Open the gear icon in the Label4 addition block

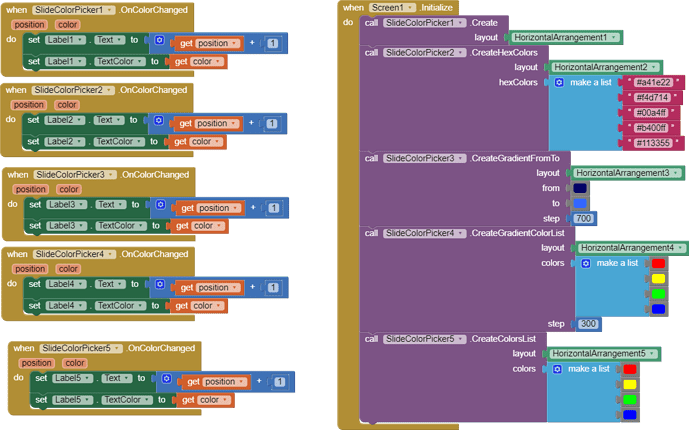tap(160, 286)
